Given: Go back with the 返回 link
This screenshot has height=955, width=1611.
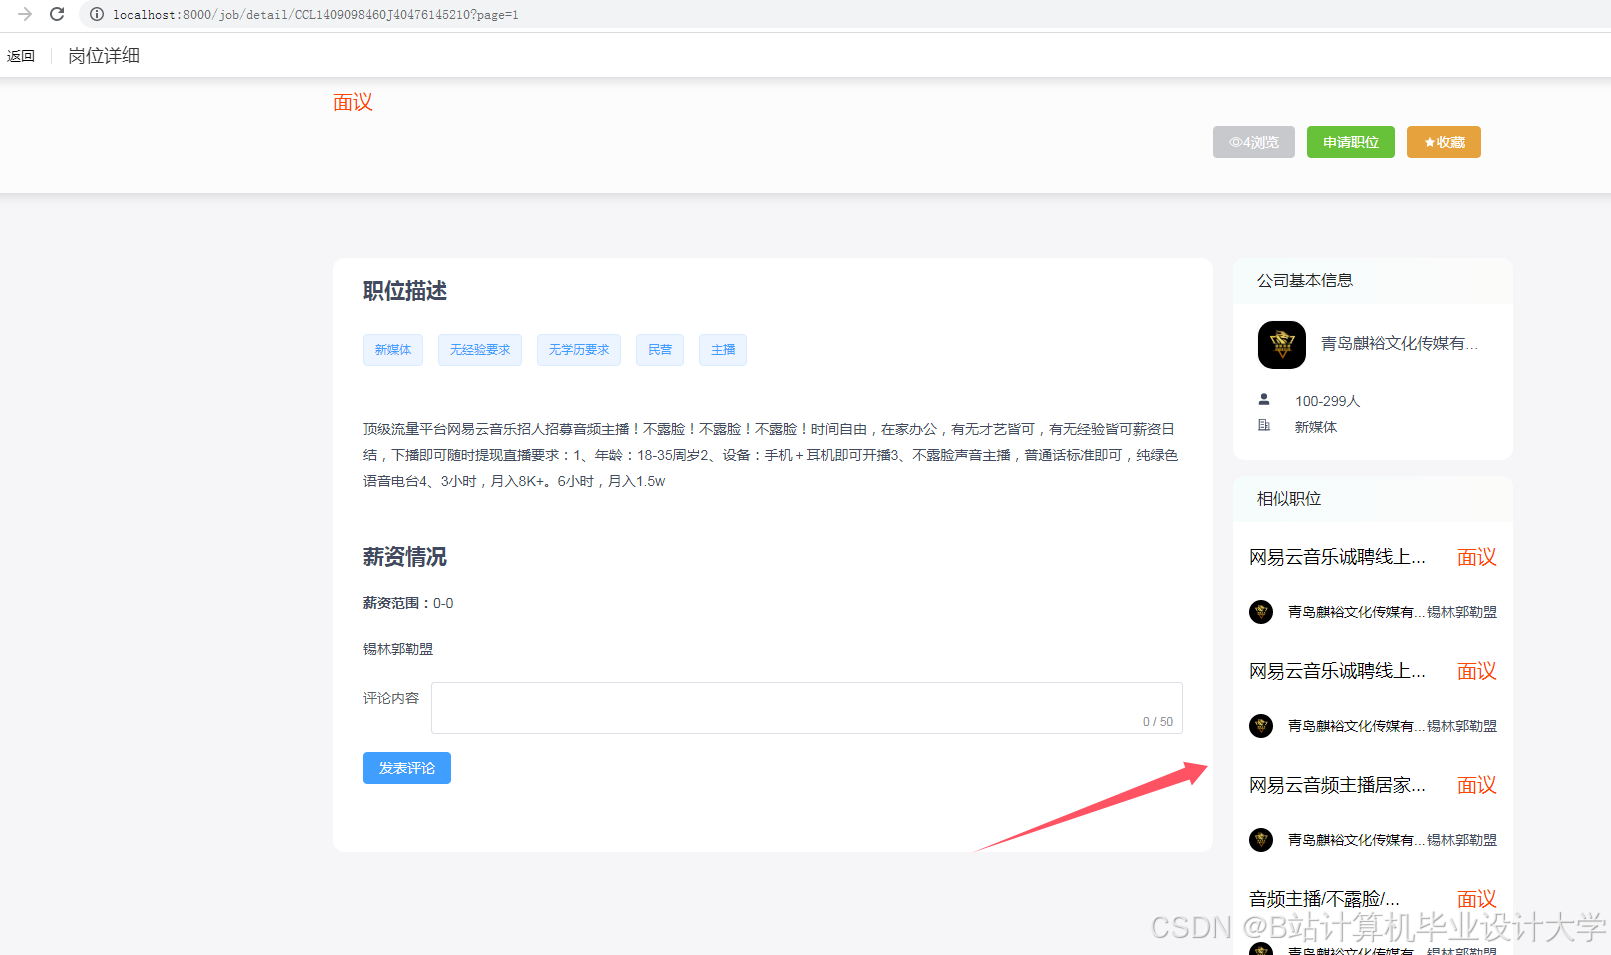Looking at the screenshot, I should pyautogui.click(x=21, y=56).
